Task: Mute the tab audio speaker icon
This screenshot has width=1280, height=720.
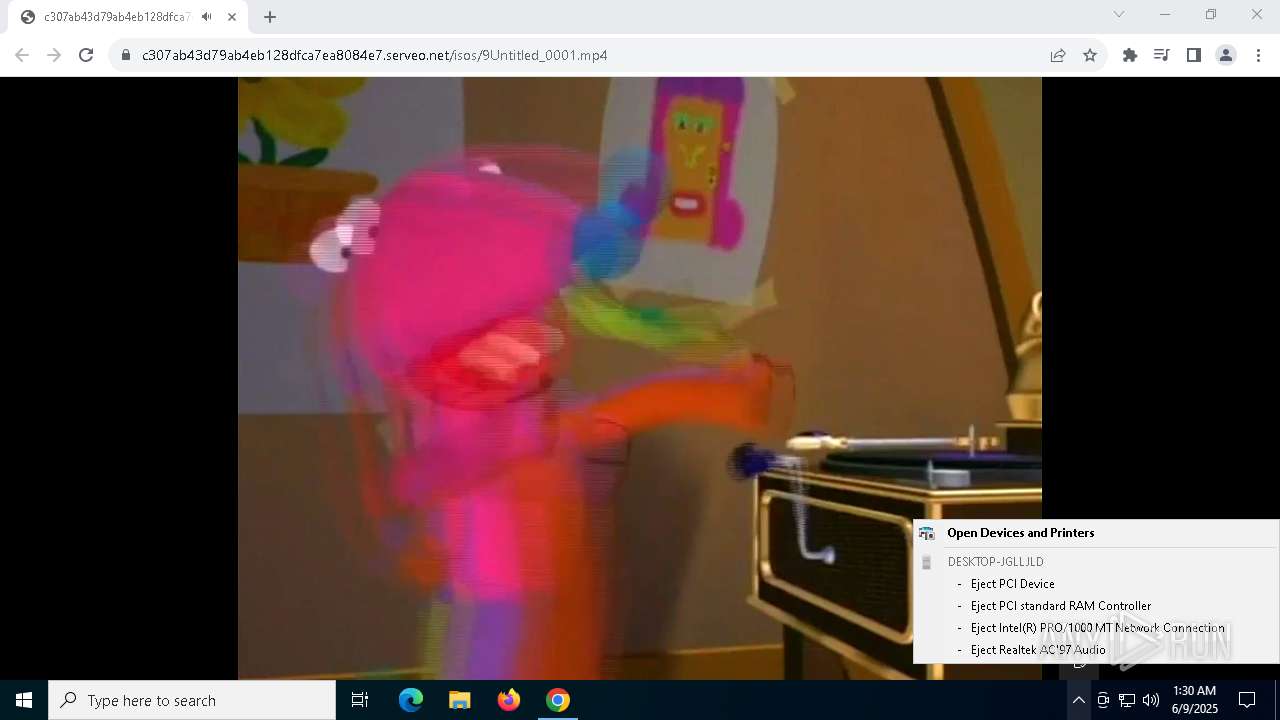Action: pos(206,17)
